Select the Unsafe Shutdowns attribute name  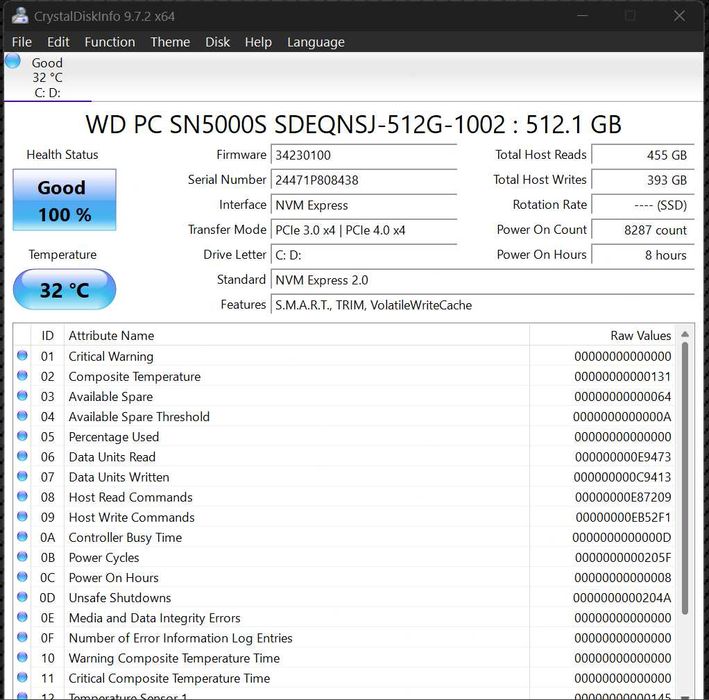click(x=120, y=598)
